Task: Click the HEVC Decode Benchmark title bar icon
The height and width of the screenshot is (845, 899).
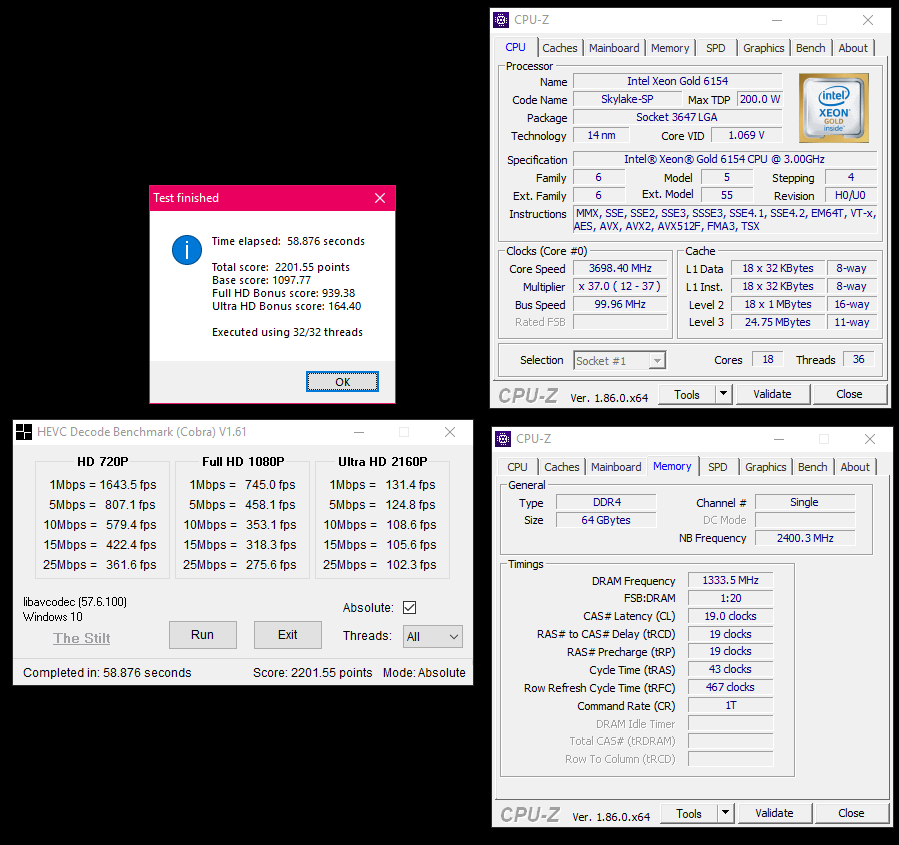Action: tap(24, 432)
